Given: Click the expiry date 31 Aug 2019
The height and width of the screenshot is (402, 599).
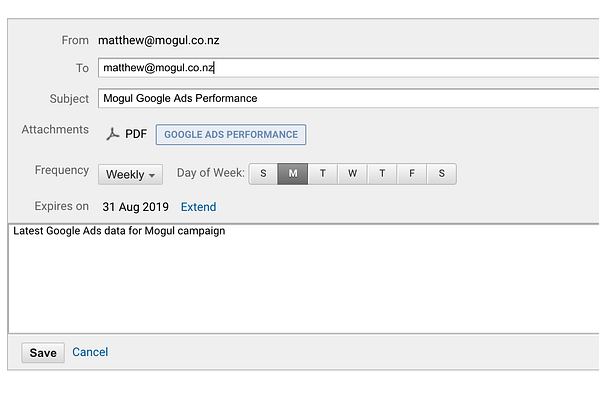Looking at the screenshot, I should coord(135,207).
